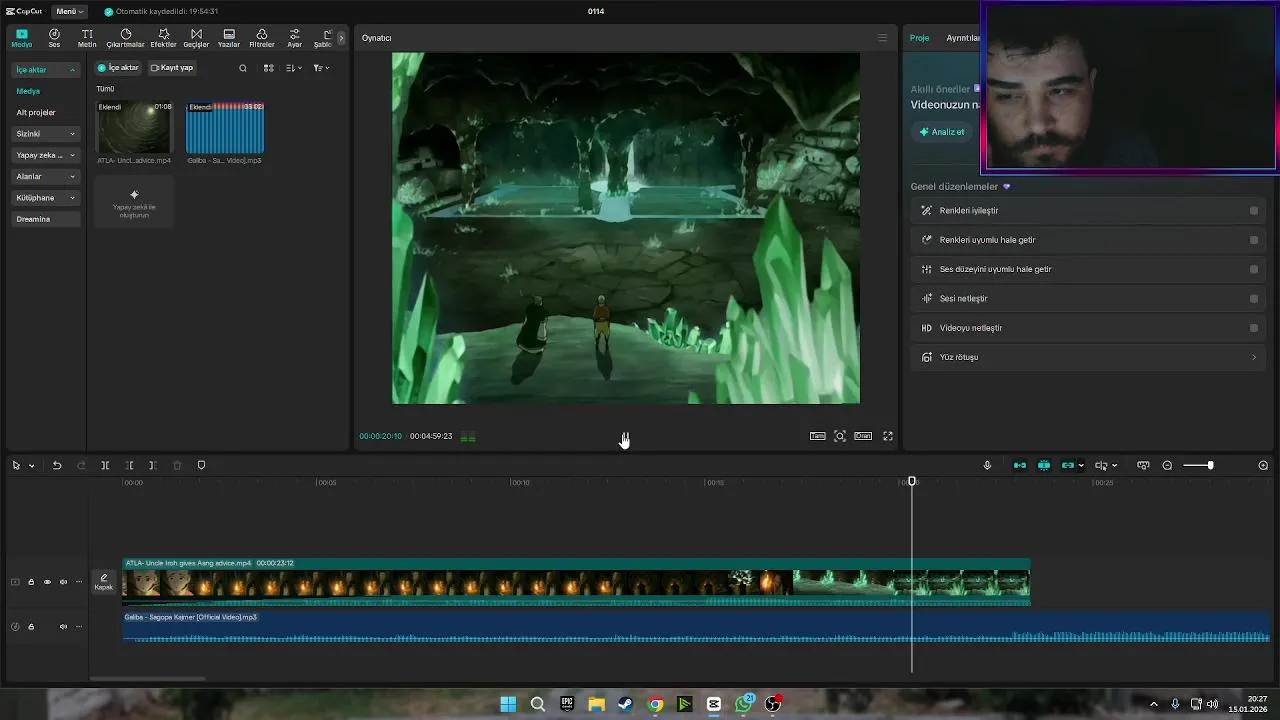
Task: Toggle clip linkage on the timeline
Action: pyautogui.click(x=1068, y=466)
